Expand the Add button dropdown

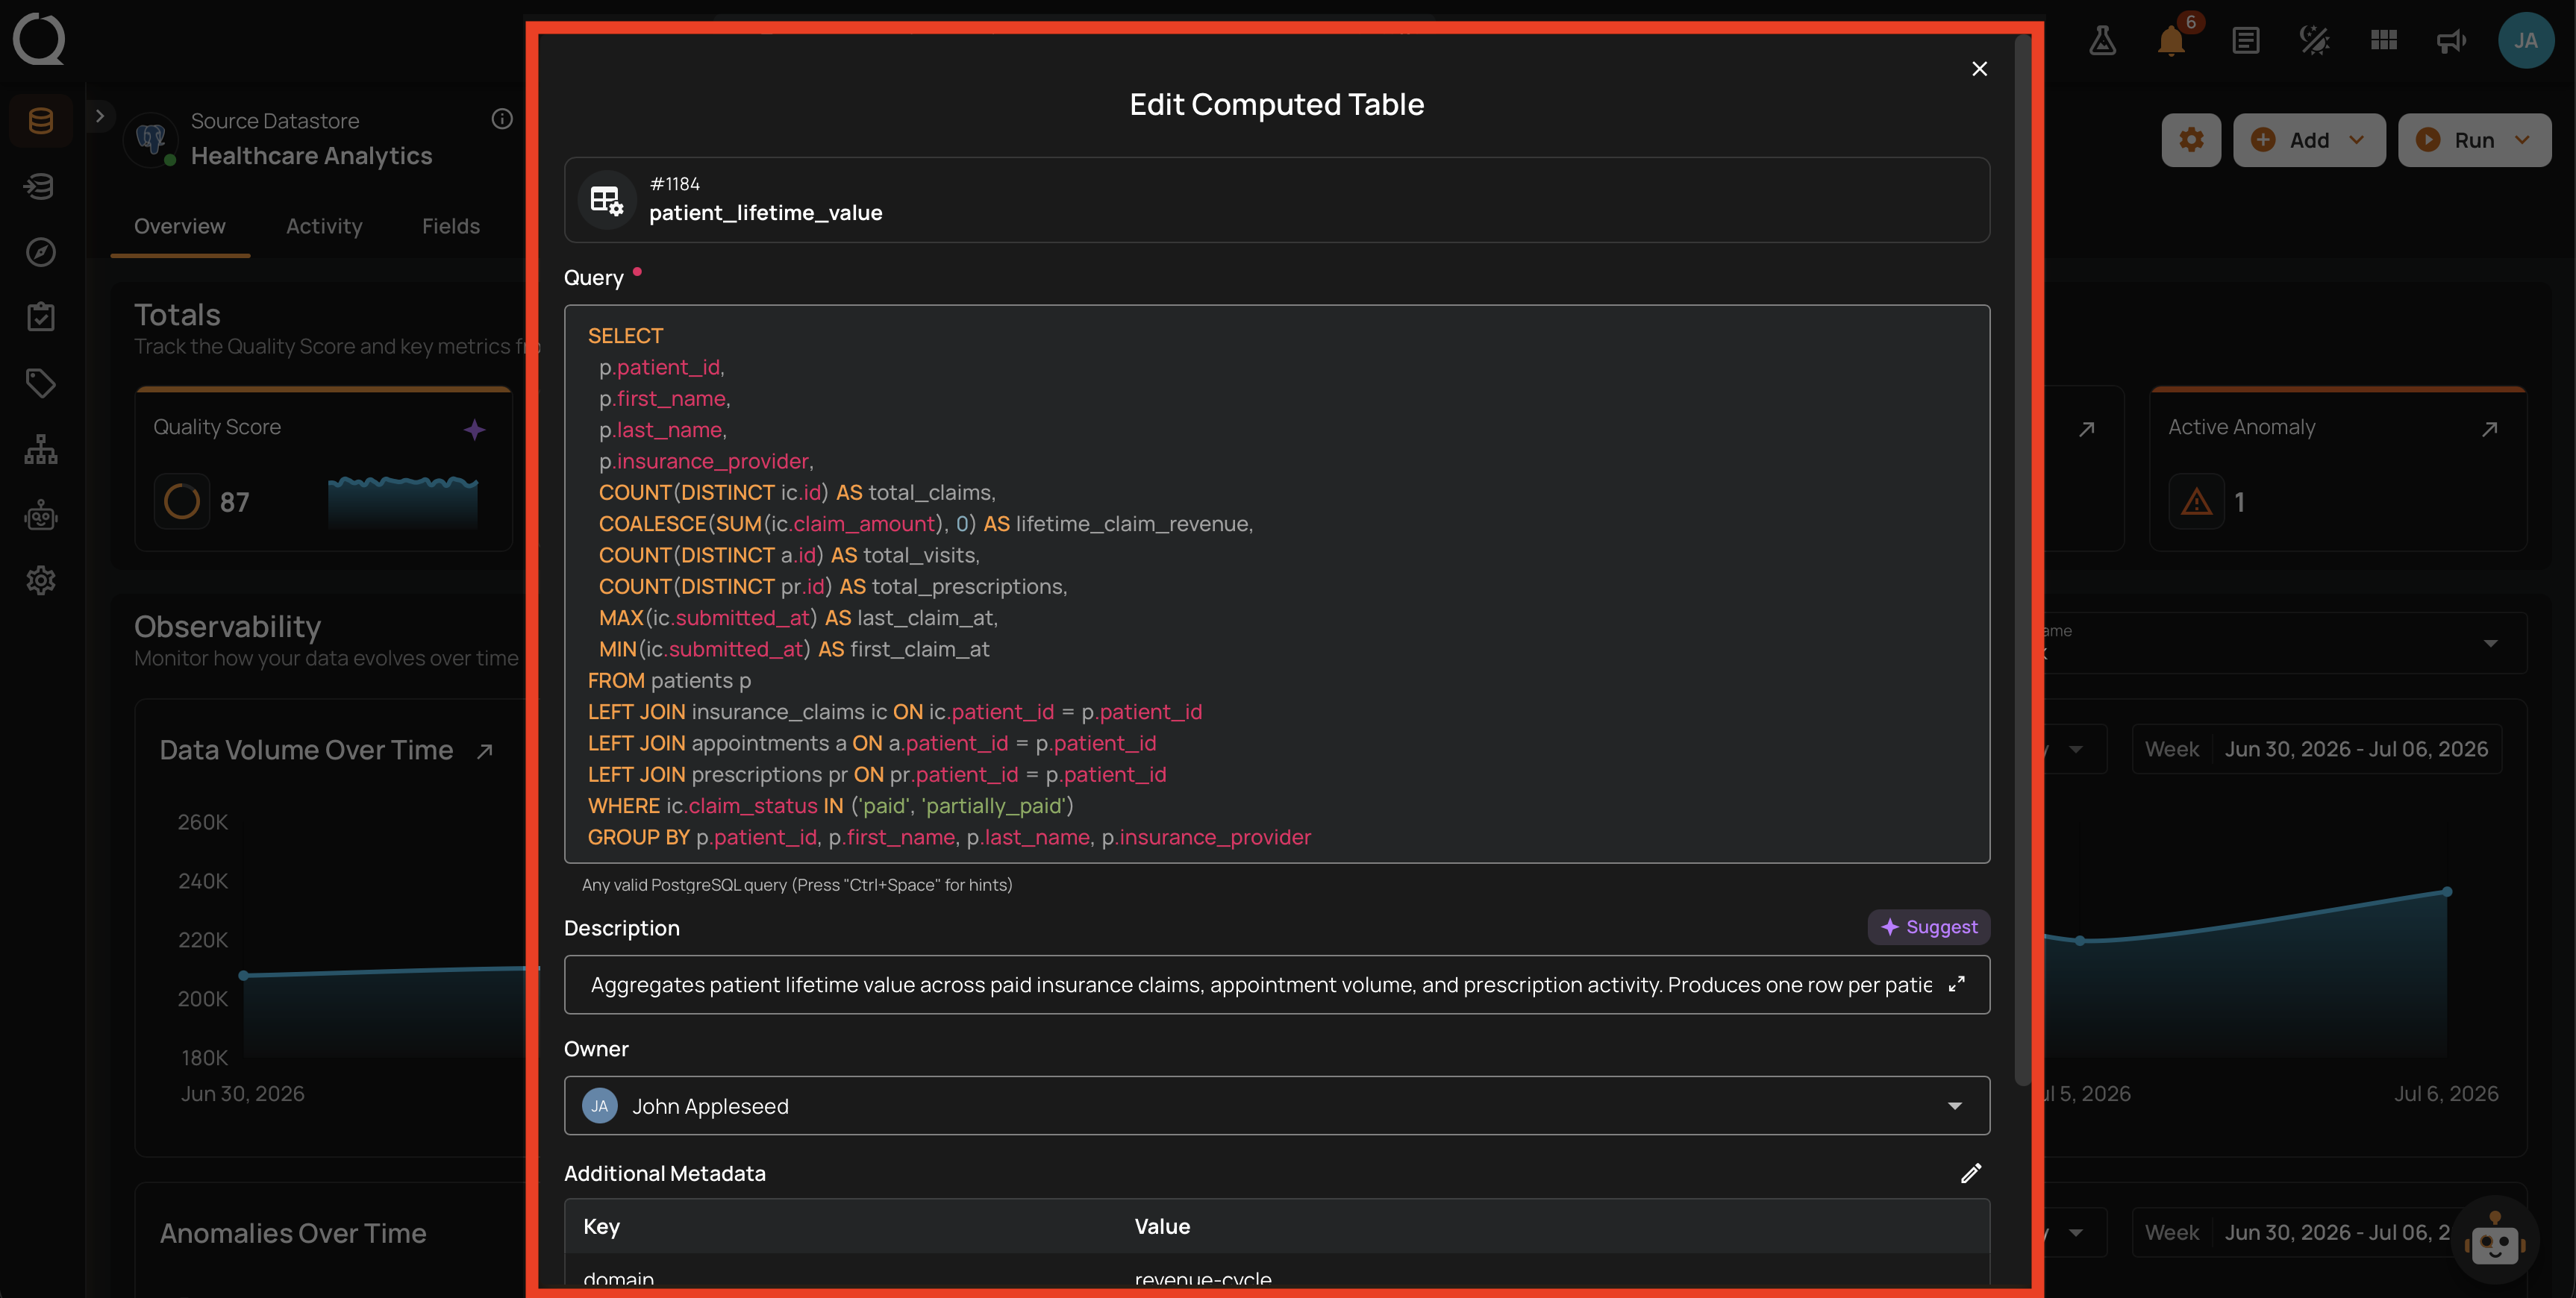click(2356, 140)
